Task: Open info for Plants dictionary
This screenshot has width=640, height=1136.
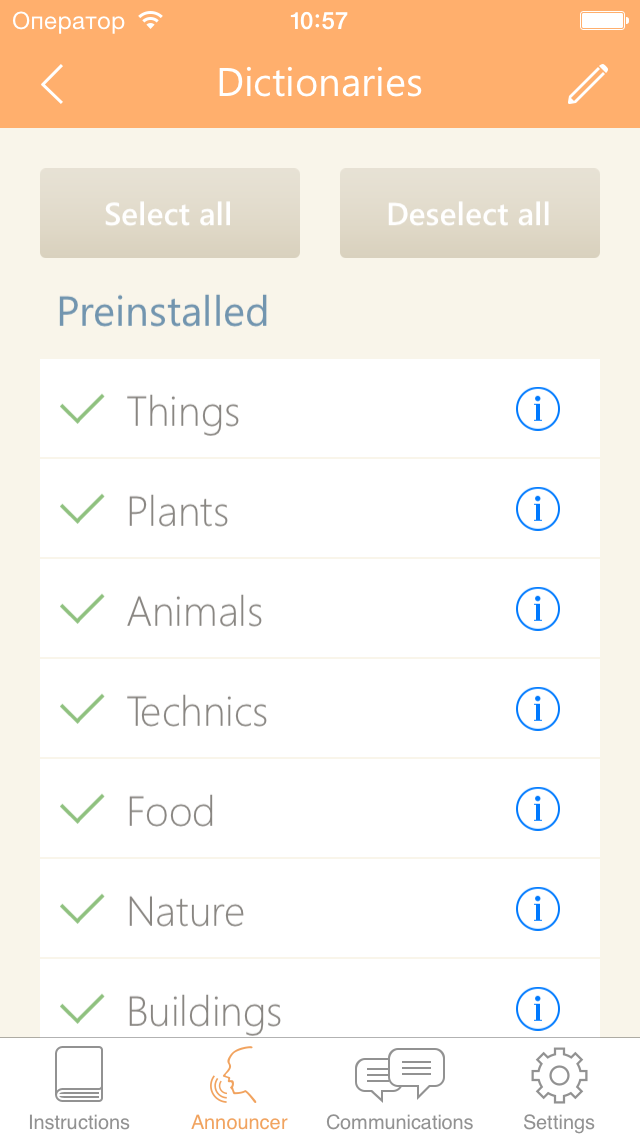Action: (x=538, y=509)
